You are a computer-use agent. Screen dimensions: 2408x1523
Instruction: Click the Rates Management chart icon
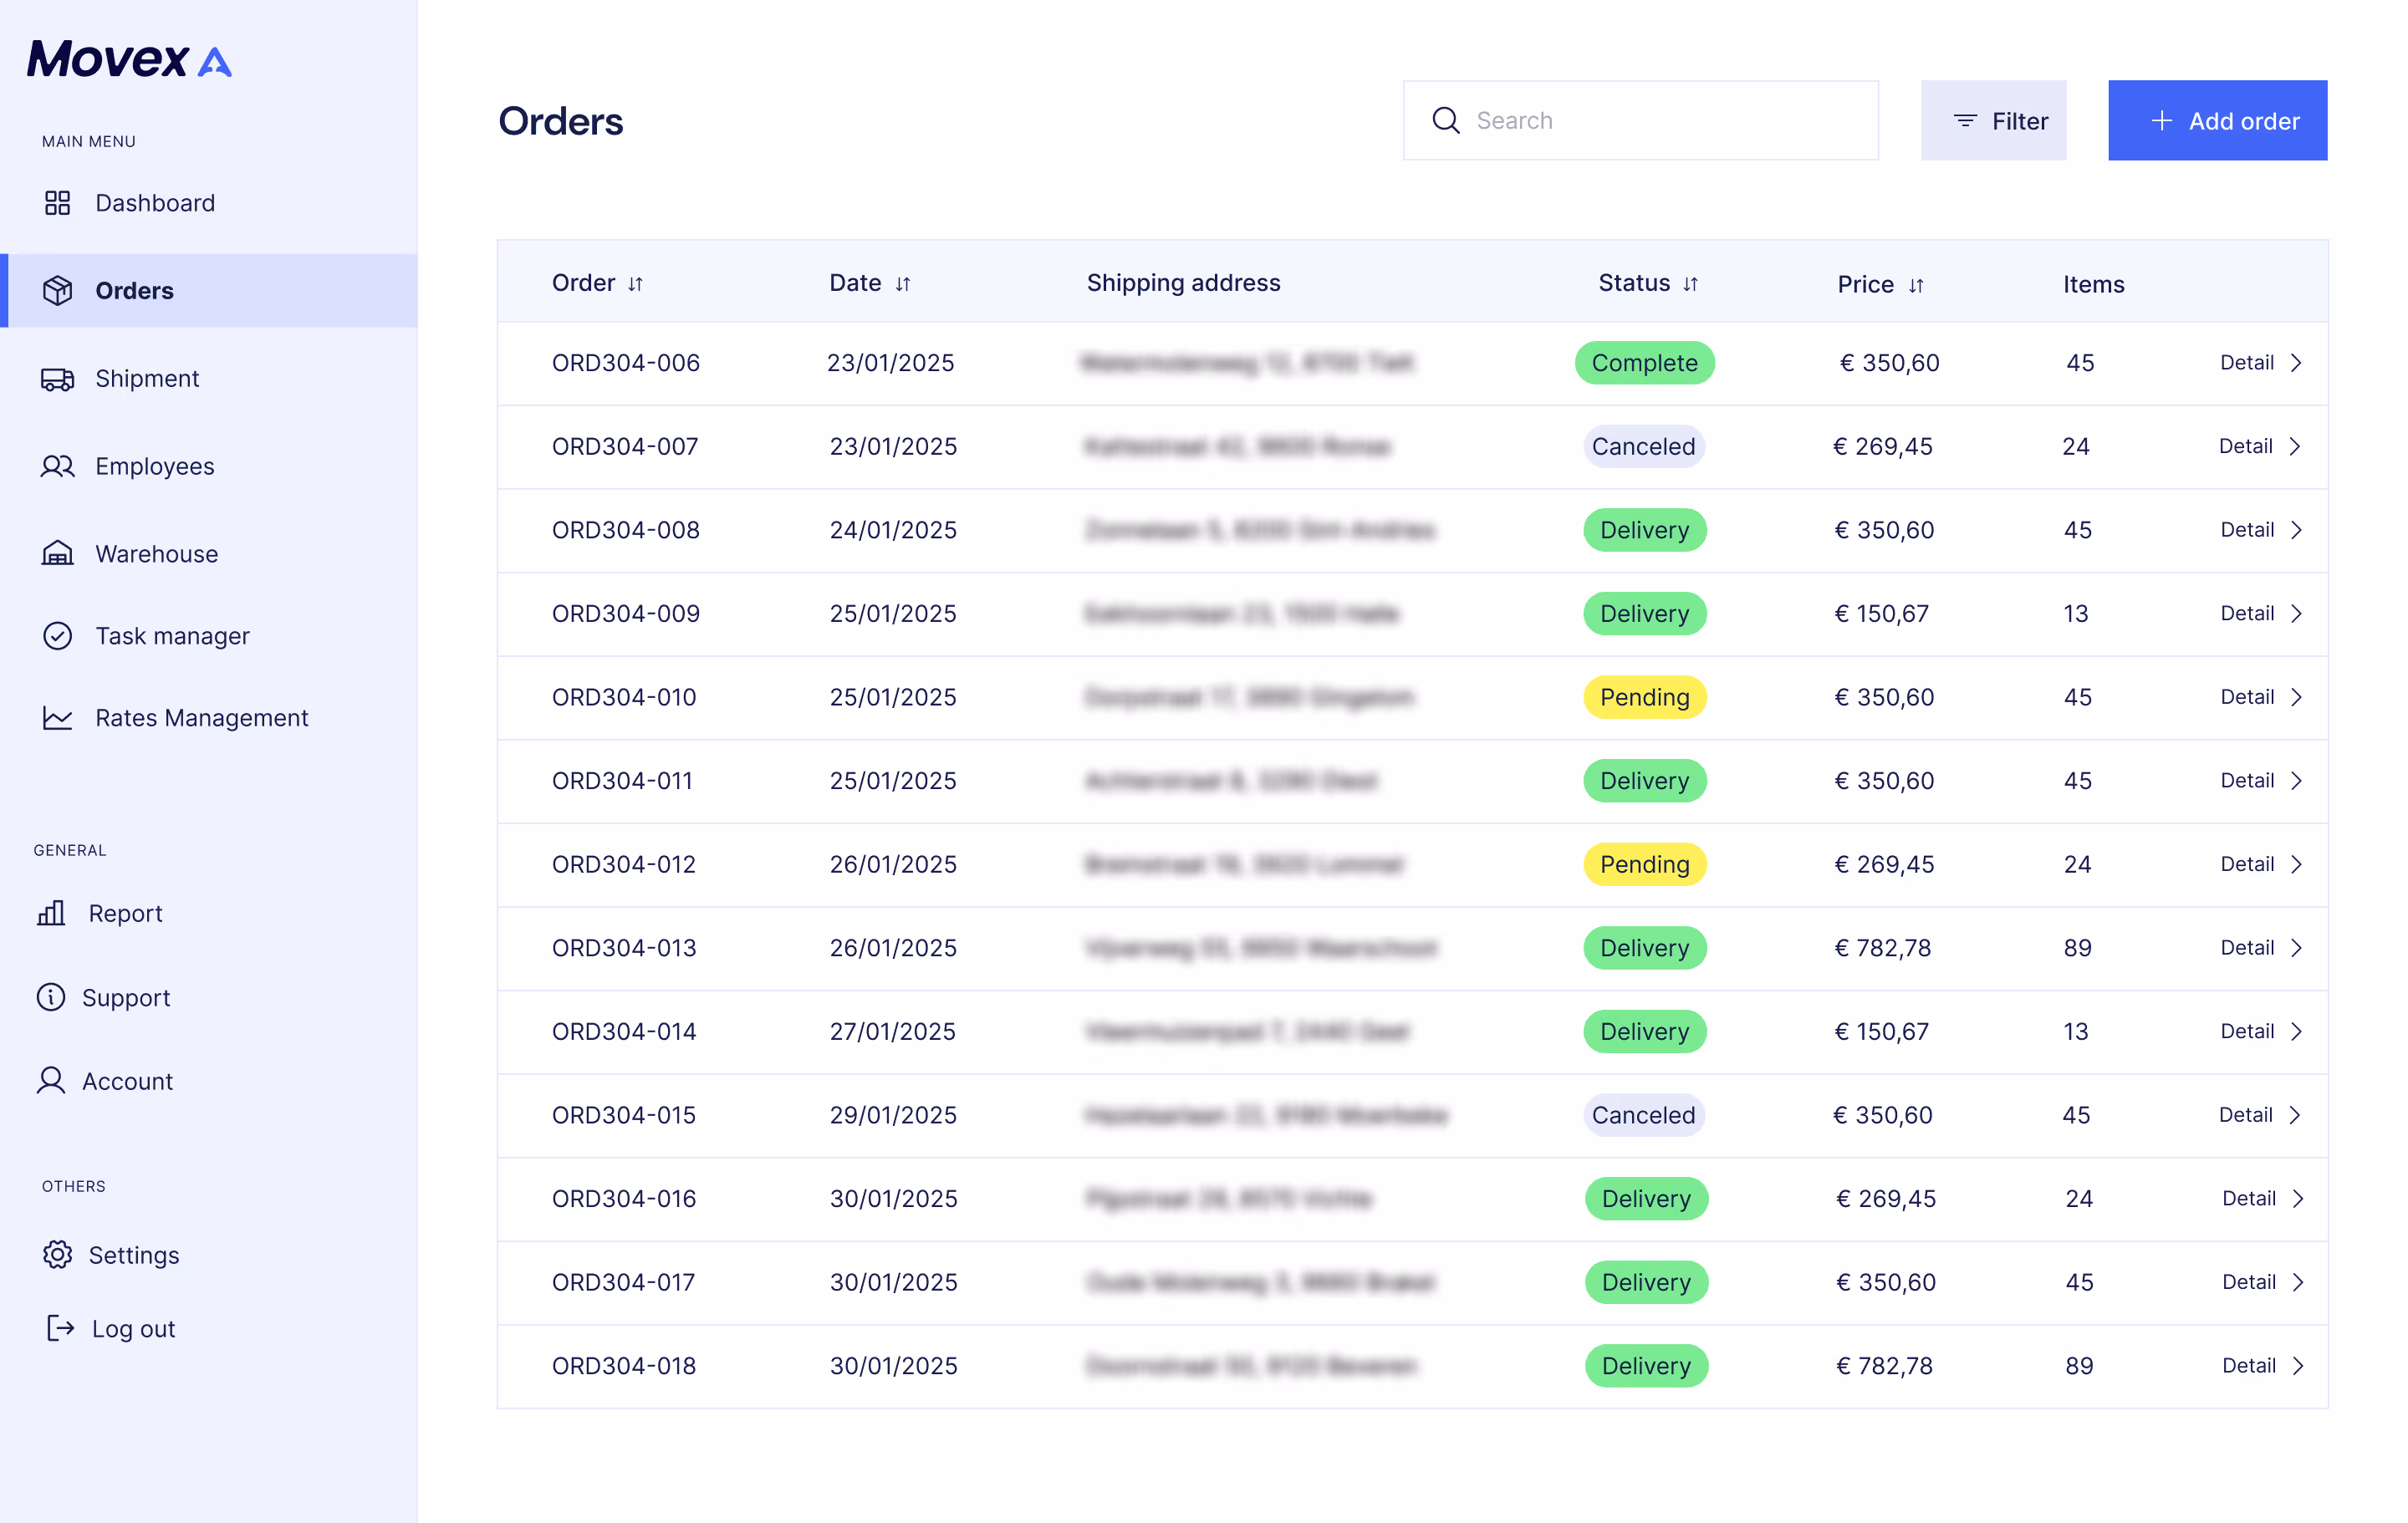tap(57, 718)
